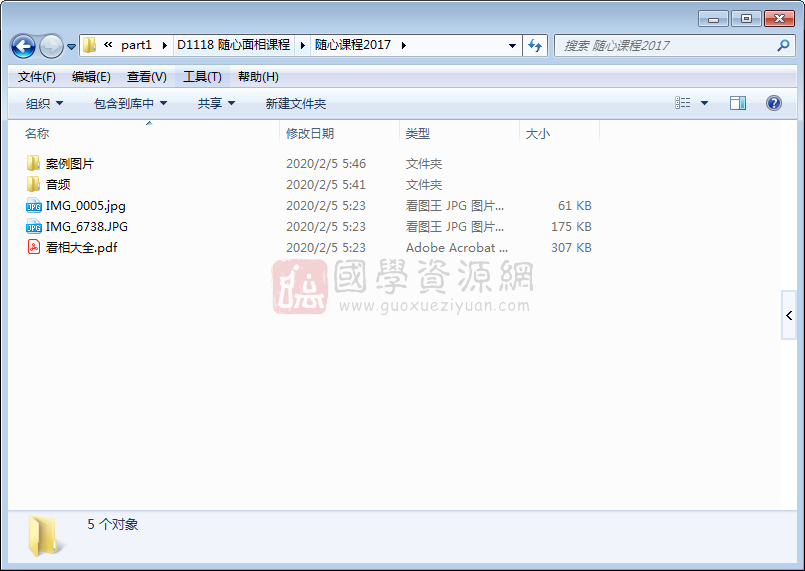Viewport: 805px width, 571px height.
Task: Click the Adobe Acrobat type cell
Action: tap(457, 248)
